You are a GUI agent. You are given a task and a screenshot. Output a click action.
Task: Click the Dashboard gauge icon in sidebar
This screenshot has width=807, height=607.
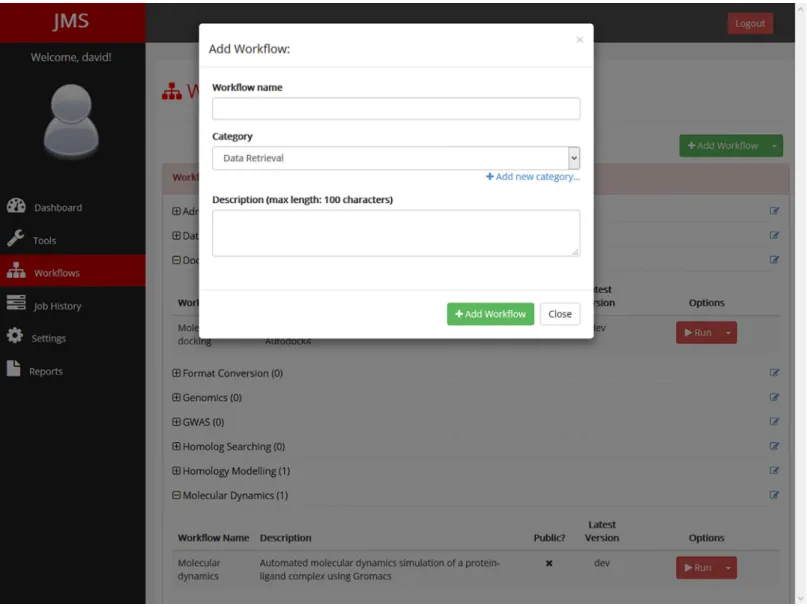coord(16,206)
